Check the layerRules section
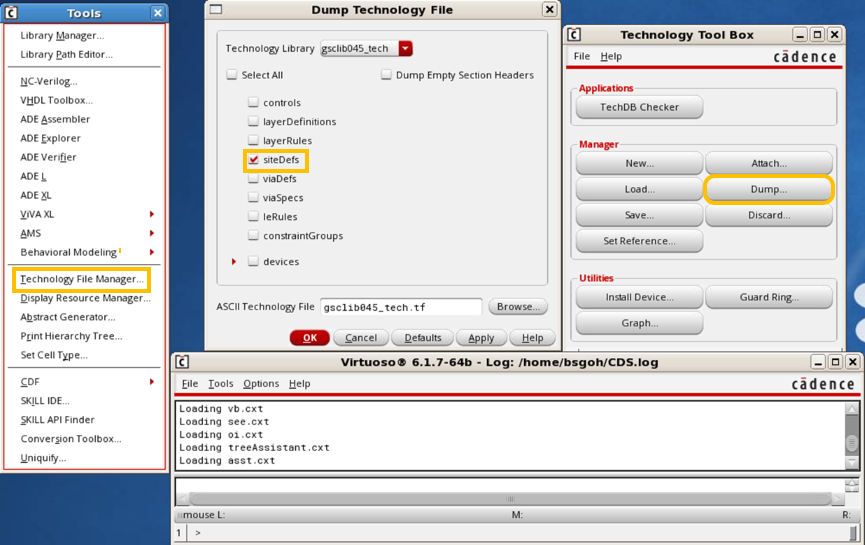 (x=253, y=140)
